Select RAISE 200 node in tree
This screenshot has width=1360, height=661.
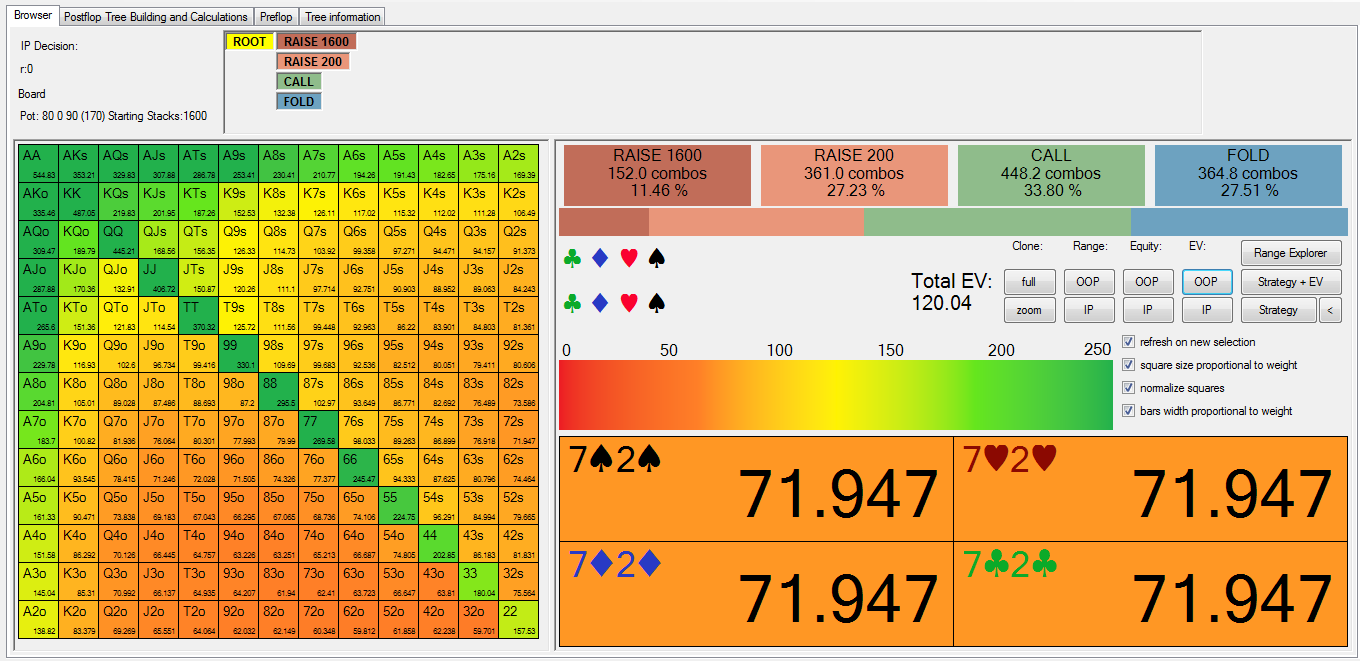coord(313,61)
